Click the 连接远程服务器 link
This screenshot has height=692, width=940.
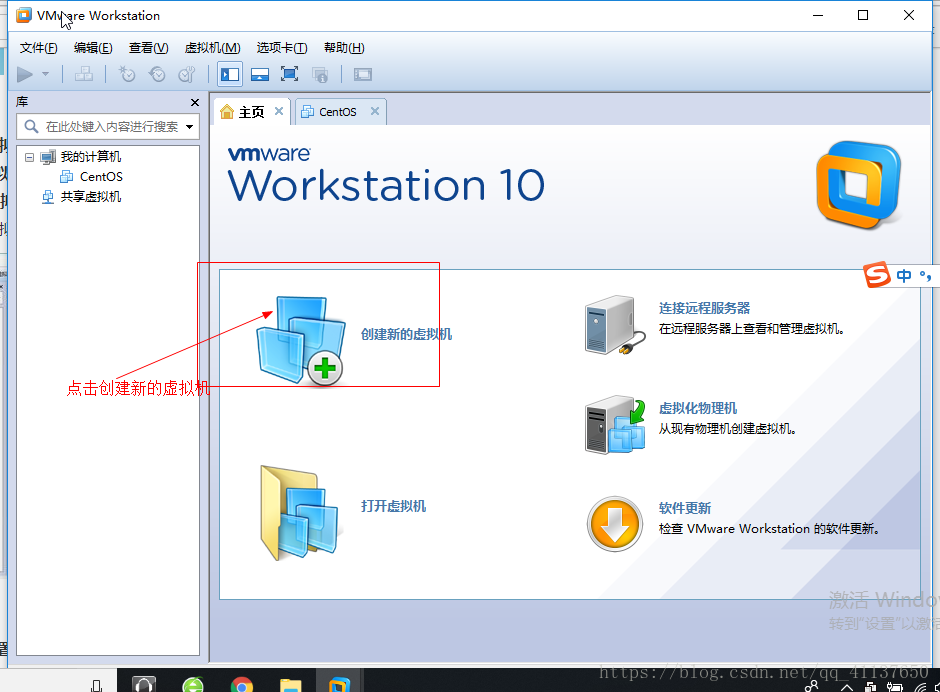coord(704,308)
